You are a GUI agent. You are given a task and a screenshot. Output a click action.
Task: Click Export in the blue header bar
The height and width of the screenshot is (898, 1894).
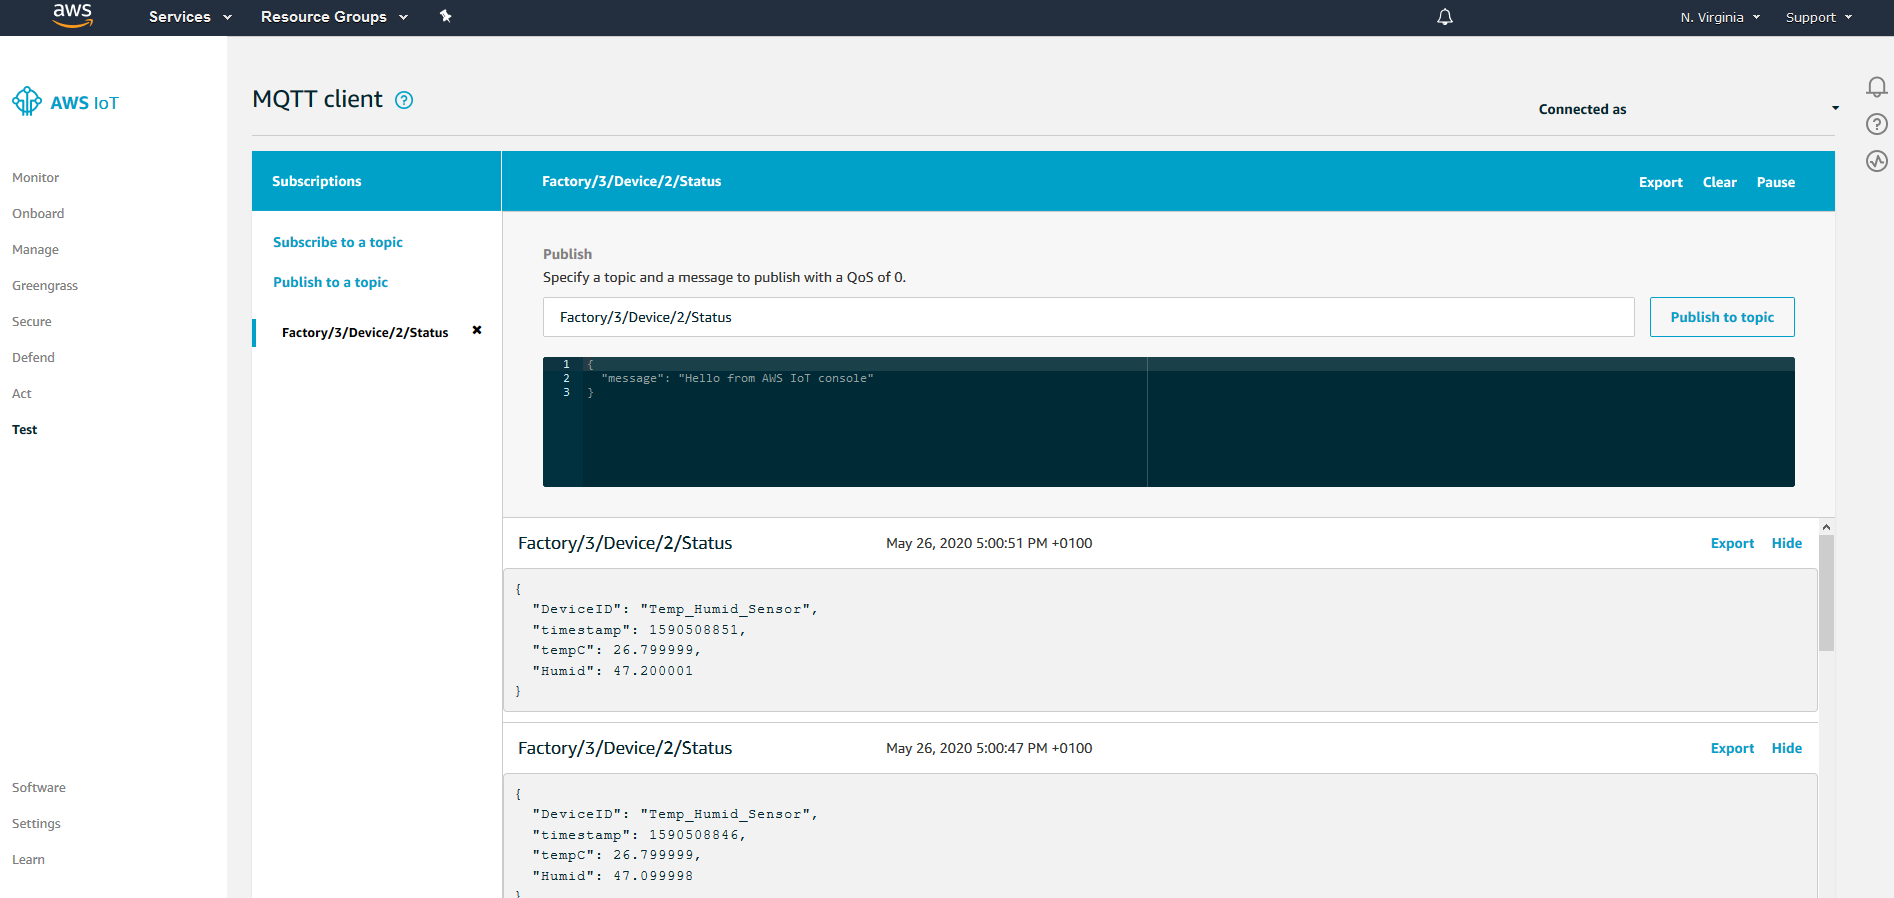click(x=1660, y=182)
